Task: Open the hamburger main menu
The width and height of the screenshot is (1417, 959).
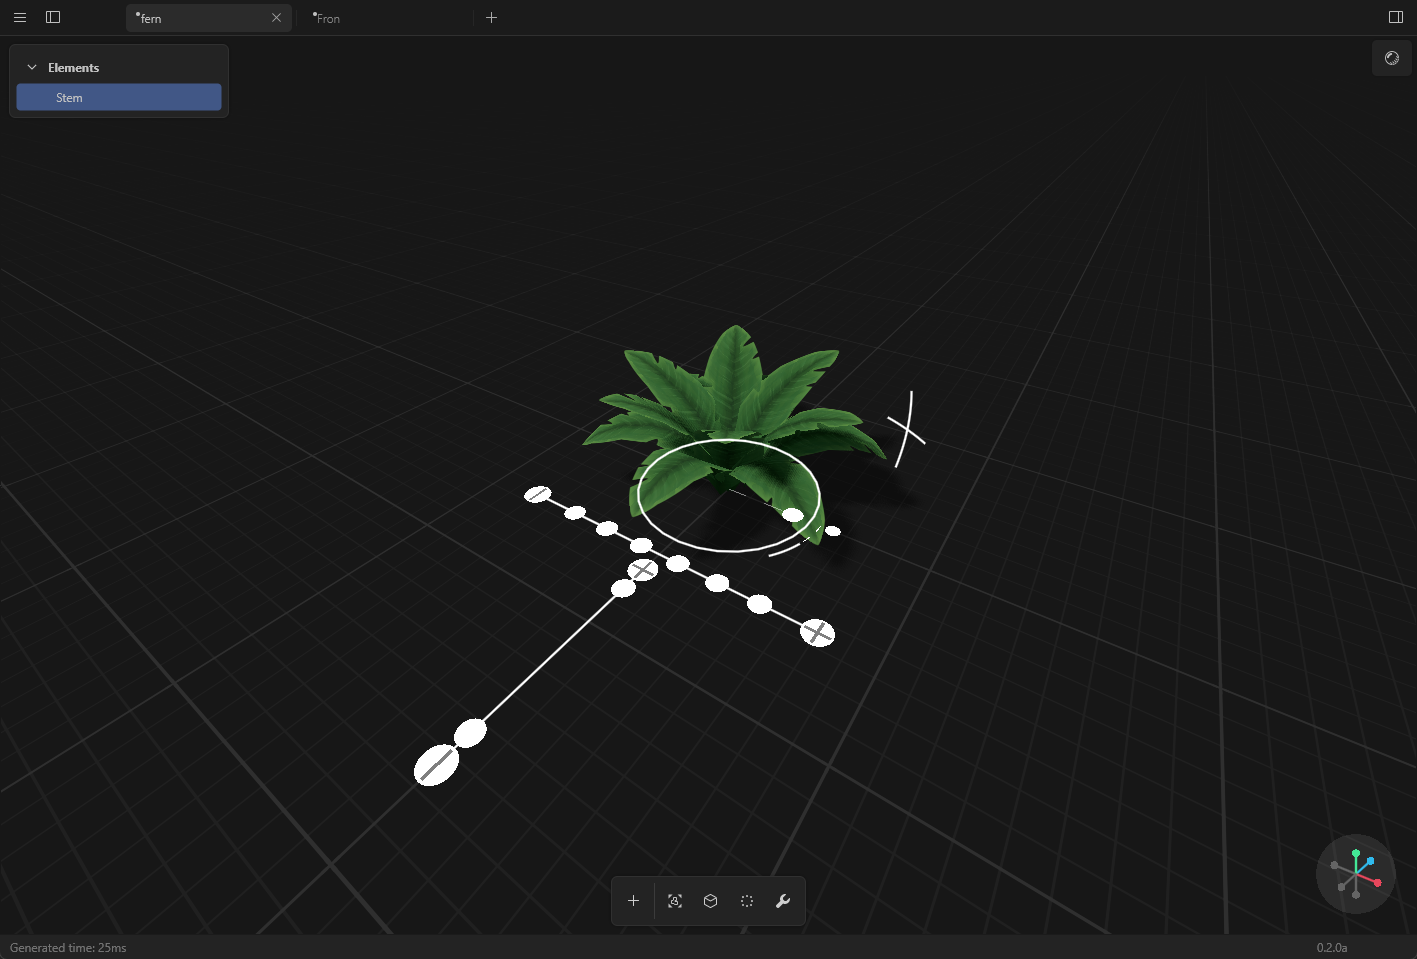Action: coord(20,17)
